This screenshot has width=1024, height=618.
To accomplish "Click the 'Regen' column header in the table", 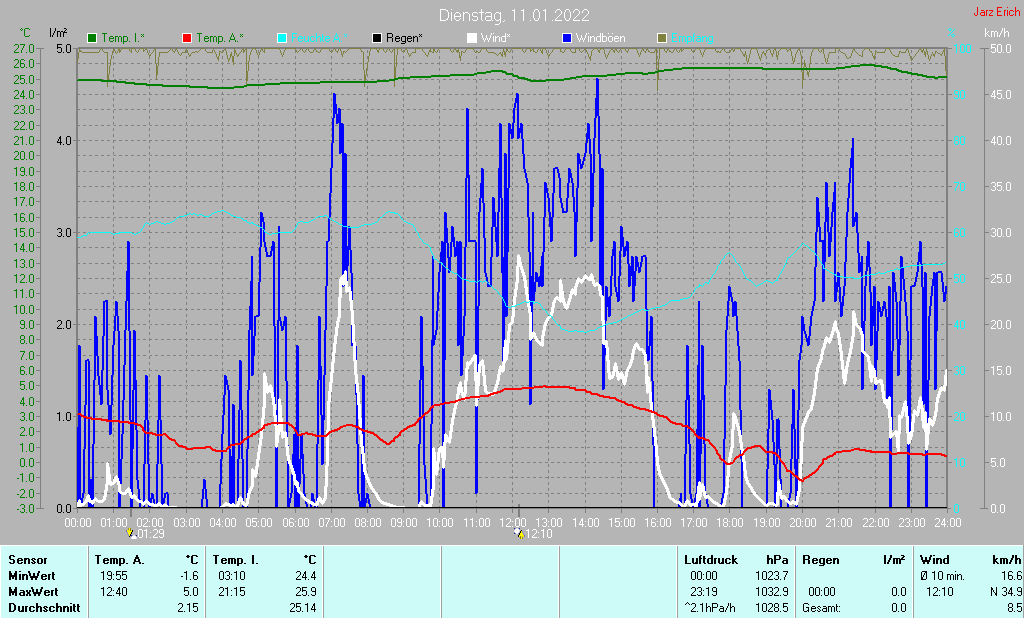I will point(820,560).
